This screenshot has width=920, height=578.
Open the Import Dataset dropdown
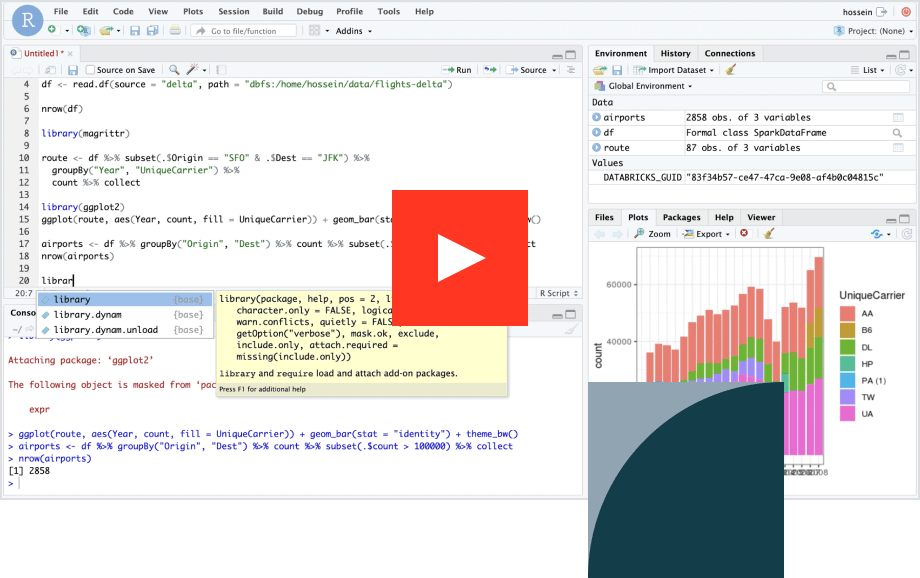tap(680, 70)
